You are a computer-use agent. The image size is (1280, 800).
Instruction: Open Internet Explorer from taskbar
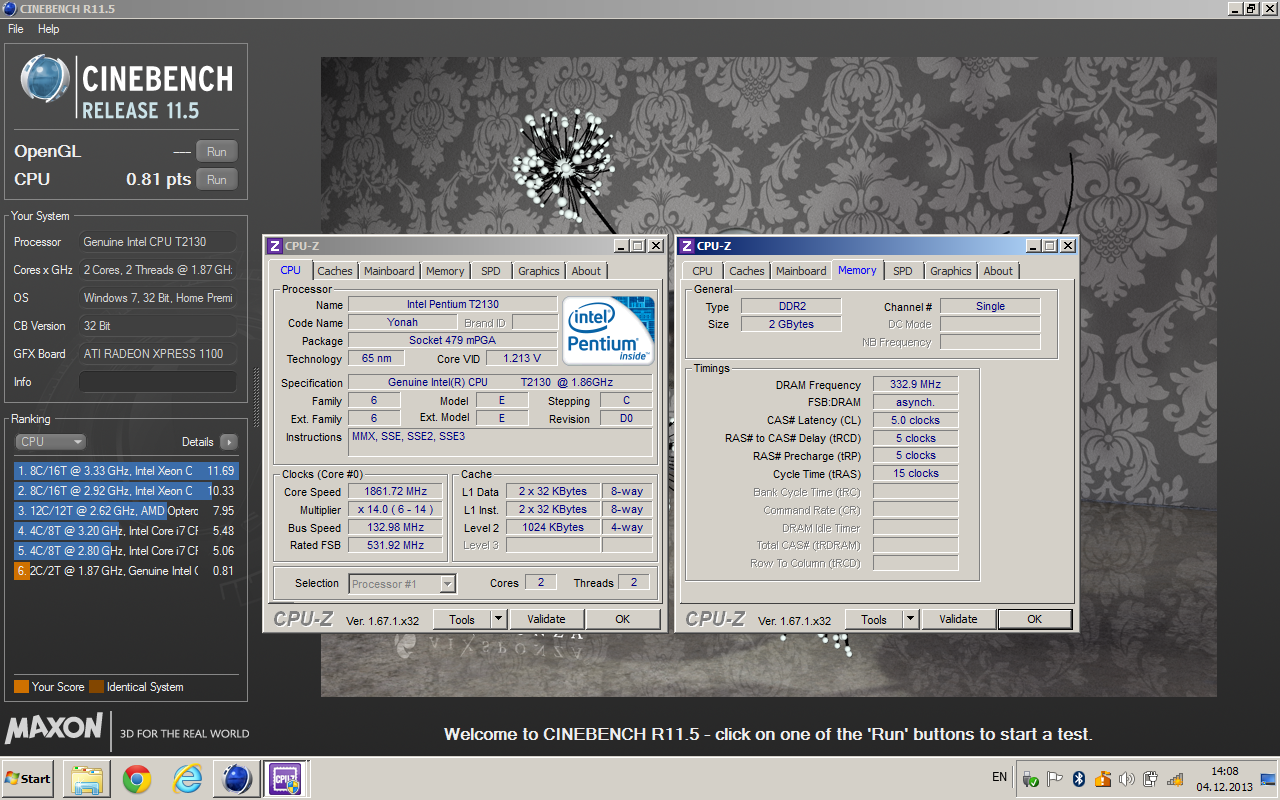point(187,778)
